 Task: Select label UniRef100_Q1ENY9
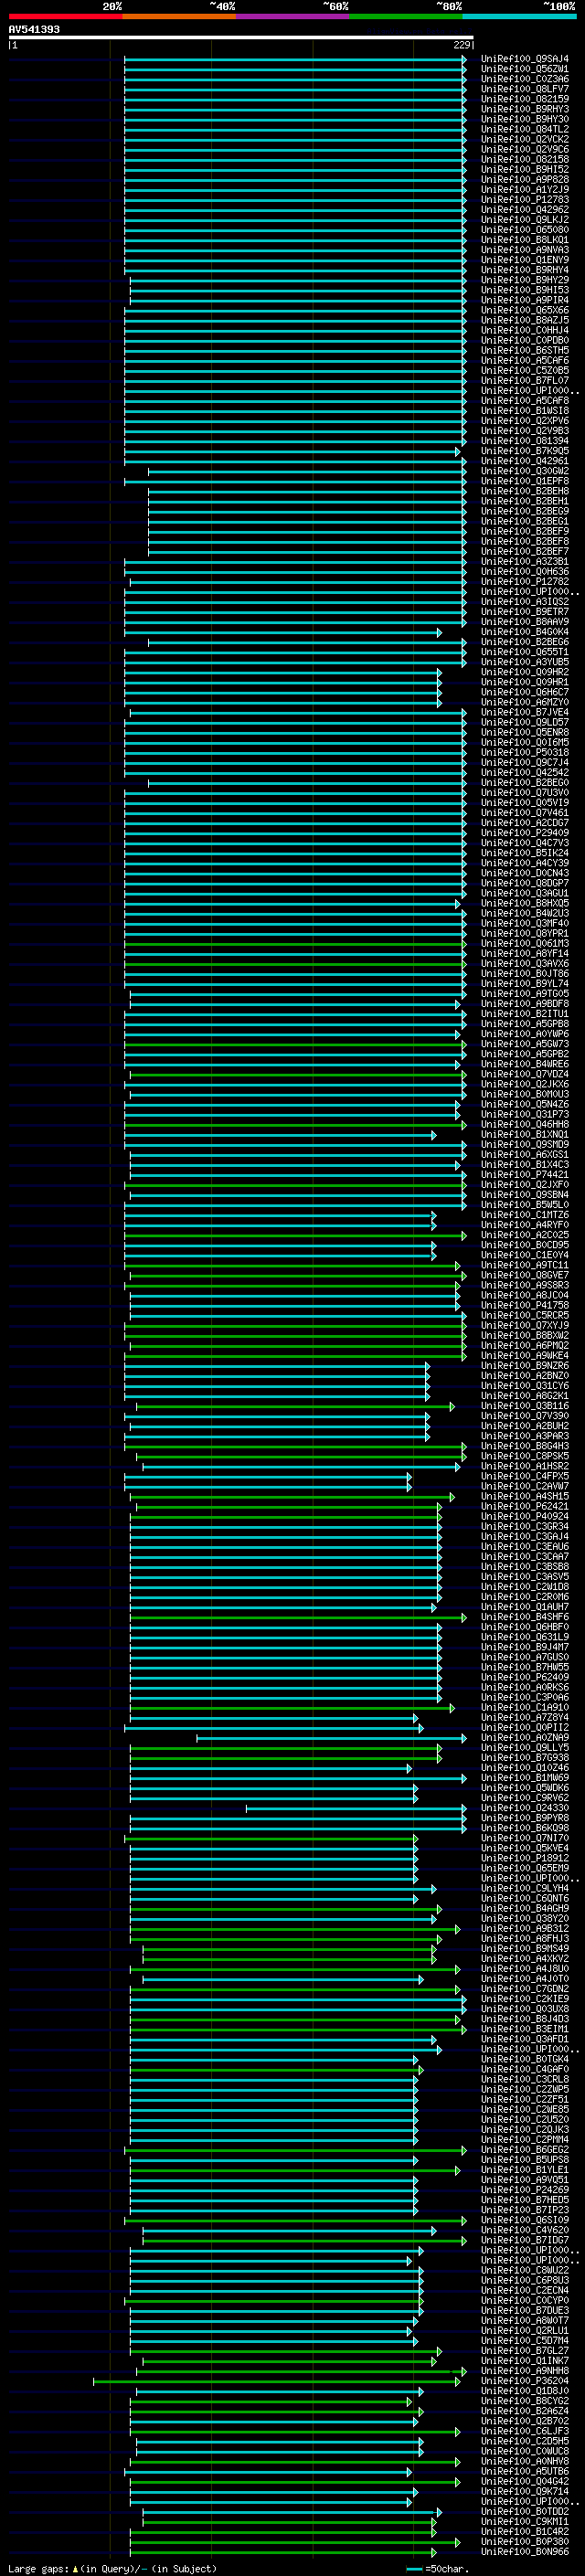coord(524,260)
